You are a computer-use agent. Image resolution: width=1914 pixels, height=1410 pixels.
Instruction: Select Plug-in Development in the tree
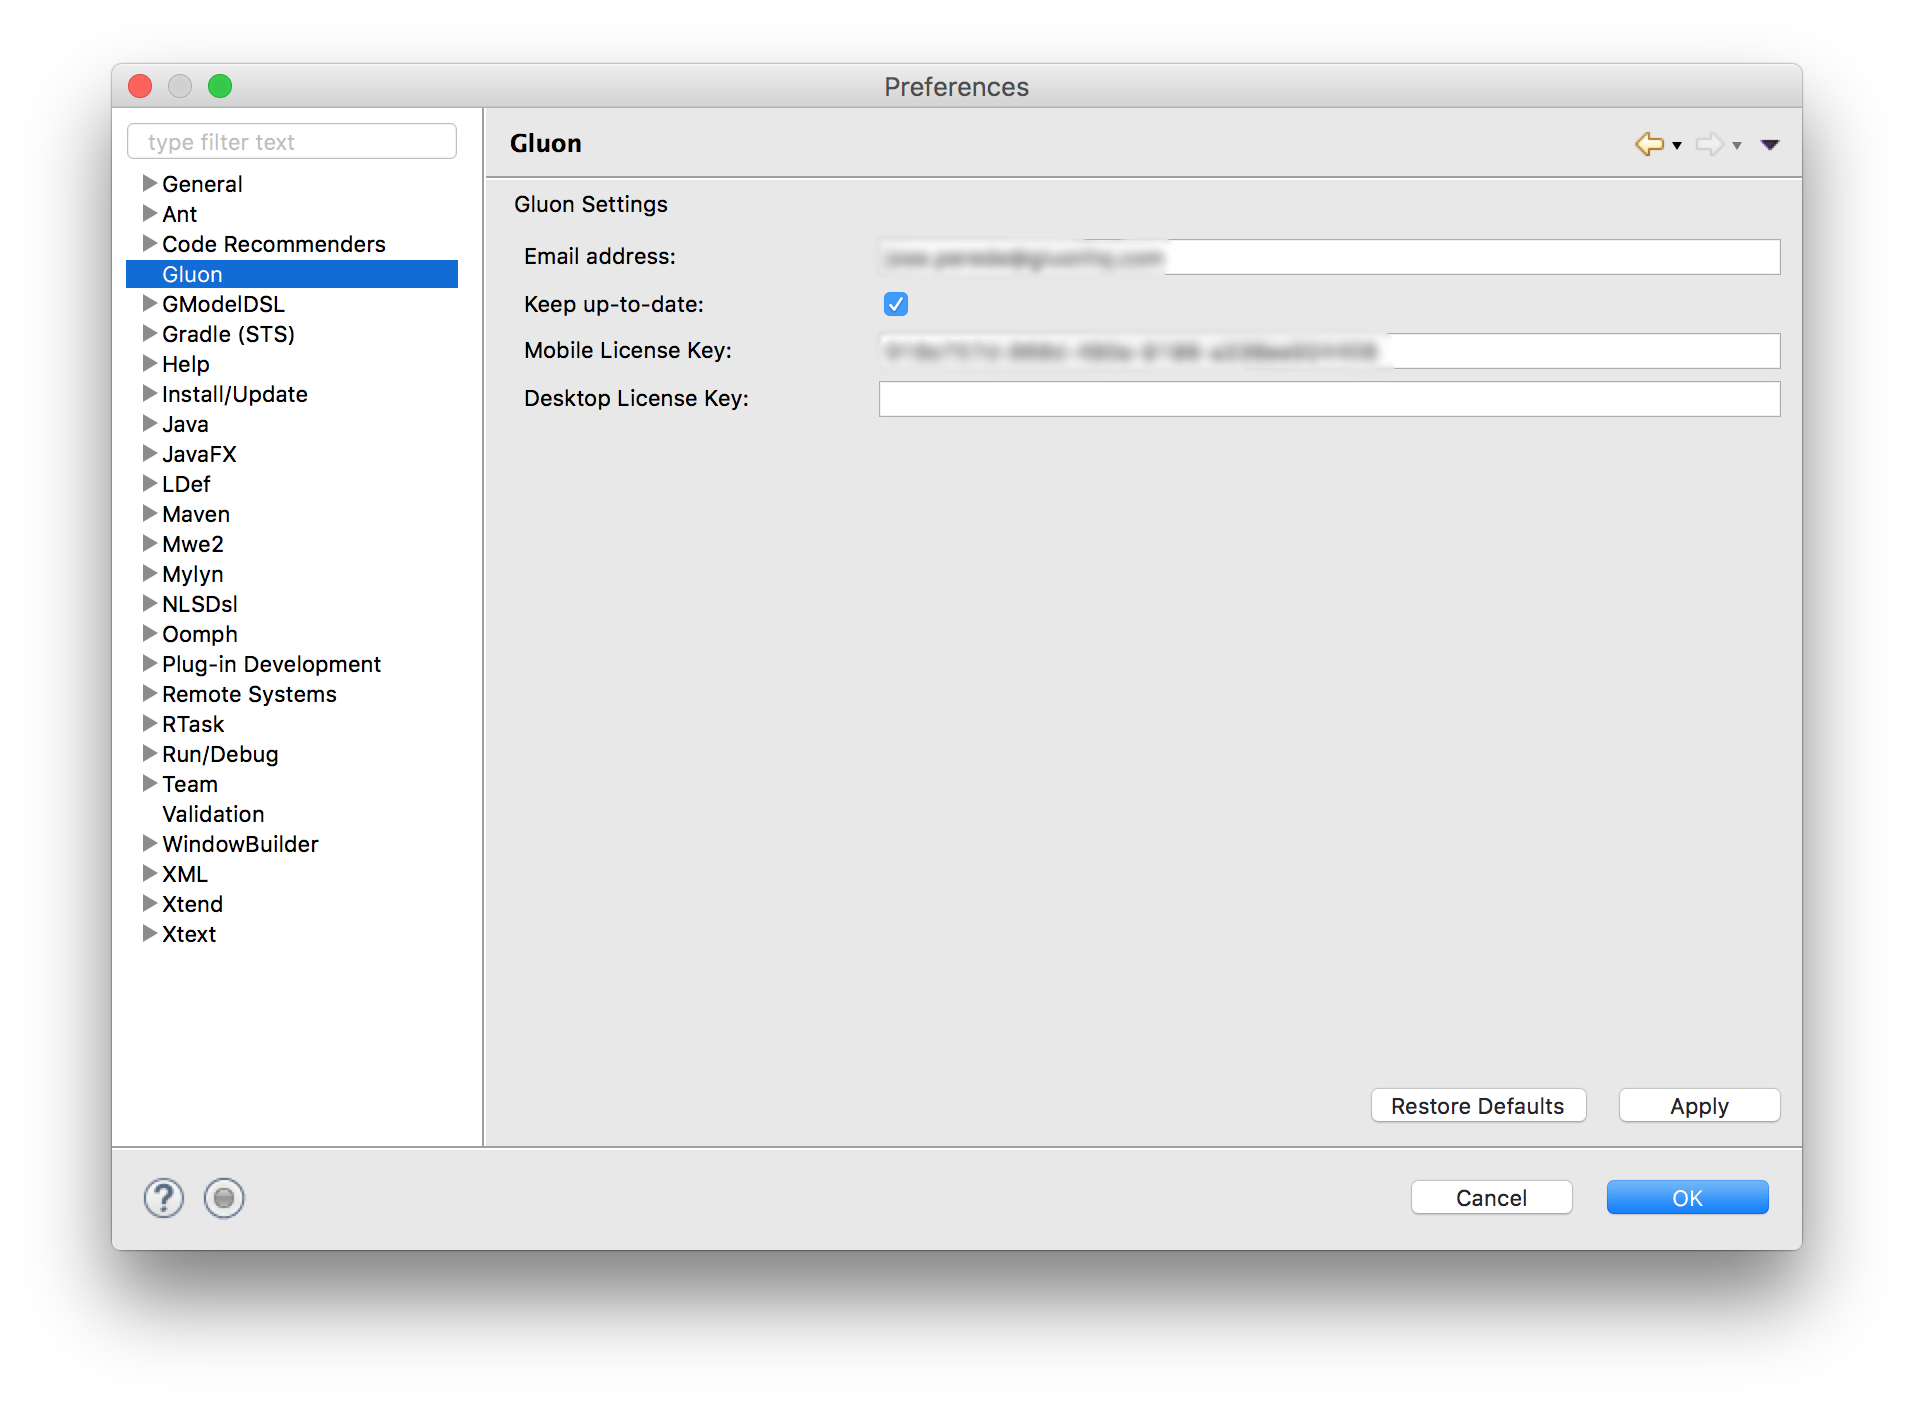[271, 664]
